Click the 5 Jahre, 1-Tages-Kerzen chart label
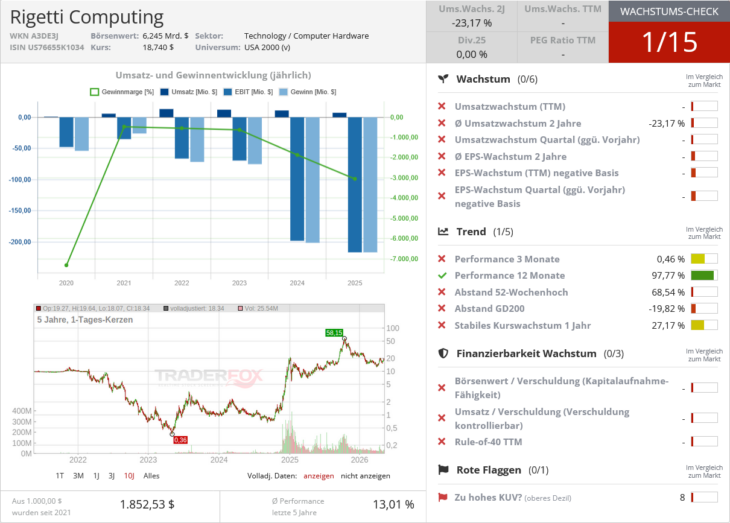The height and width of the screenshot is (523, 730). [85, 319]
